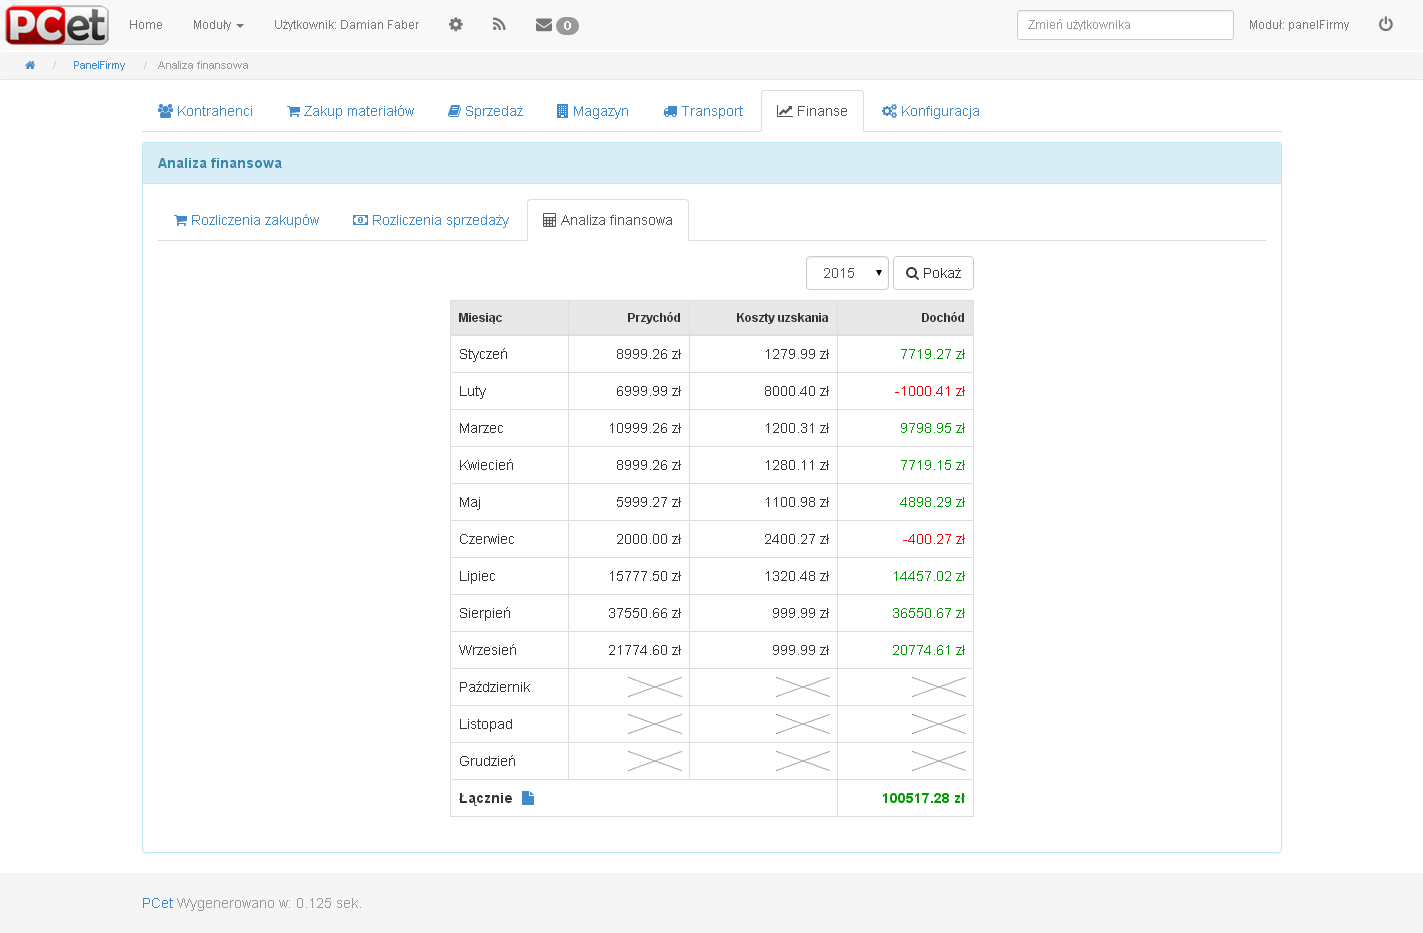Switch to the Sprzedaż tab
This screenshot has height=933, width=1423.
pos(485,111)
